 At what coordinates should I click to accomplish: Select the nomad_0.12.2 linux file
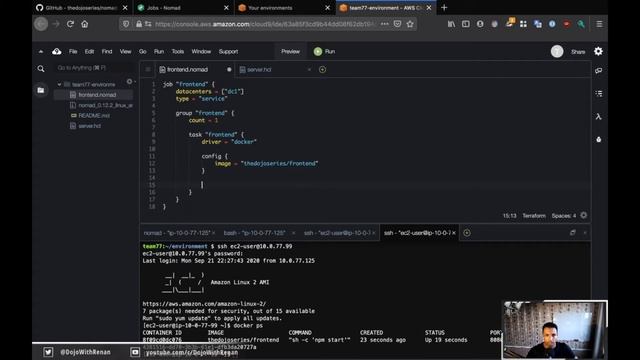click(x=101, y=105)
